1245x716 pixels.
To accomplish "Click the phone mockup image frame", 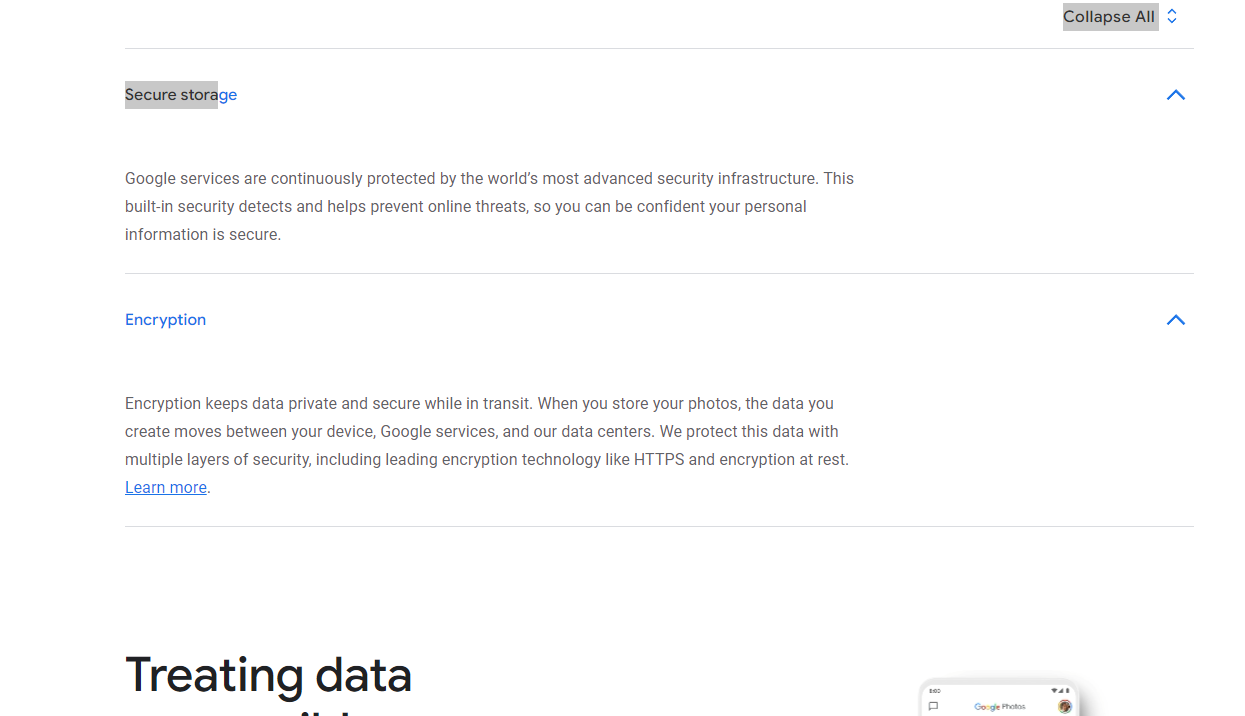I will click(x=1000, y=699).
